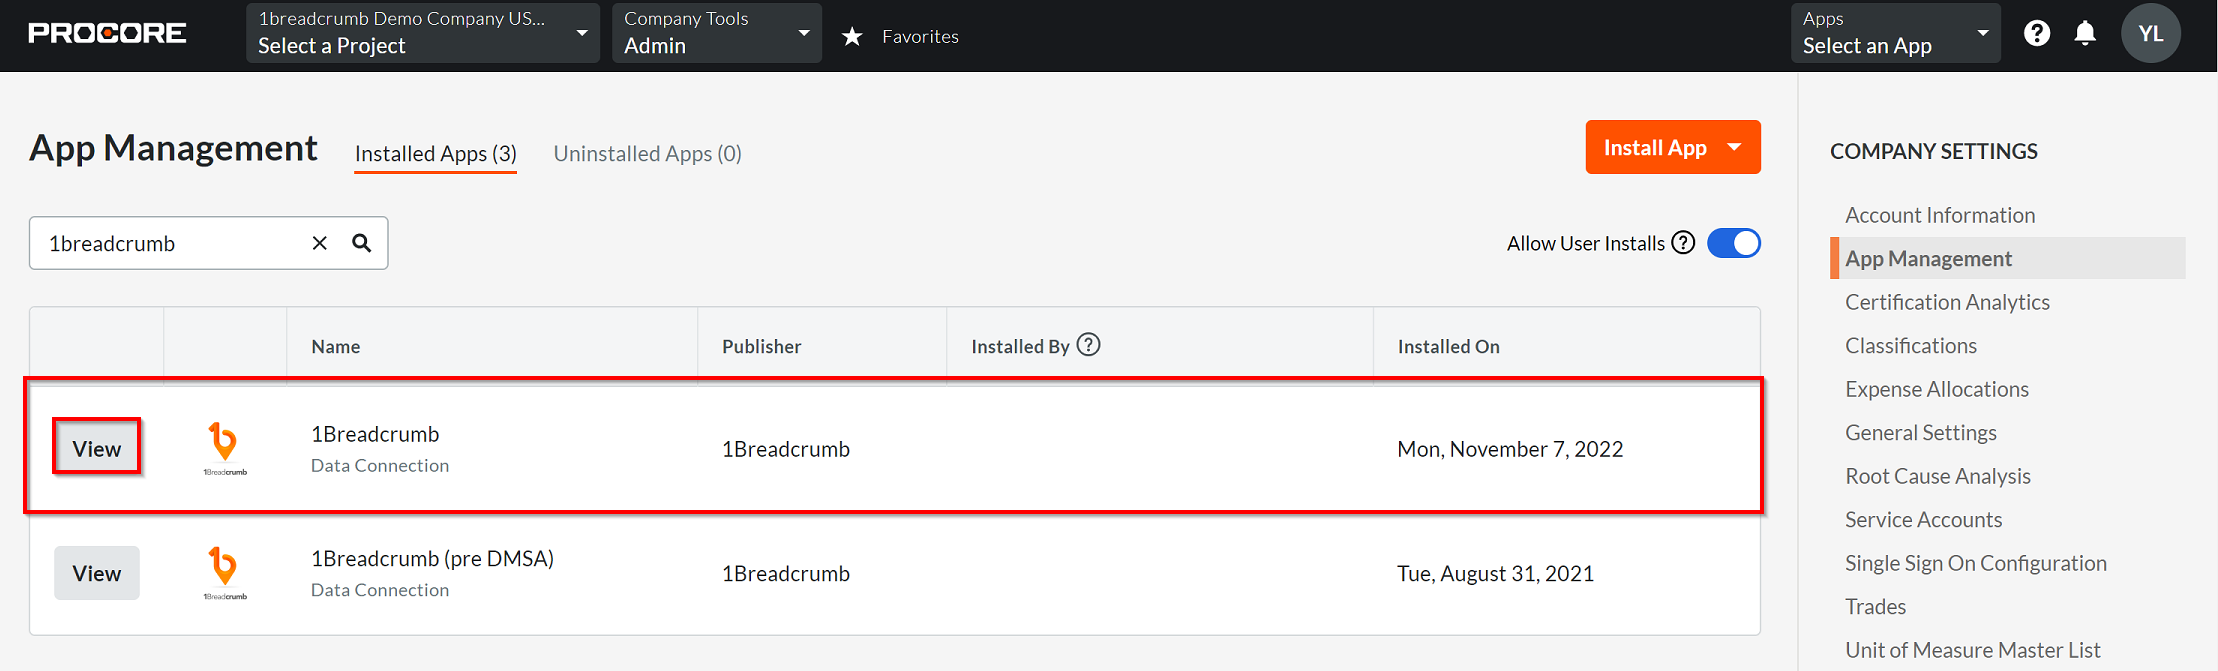Viewport: 2218px width, 671px height.
Task: Click View for the 1Breadcrumb app
Action: [97, 449]
